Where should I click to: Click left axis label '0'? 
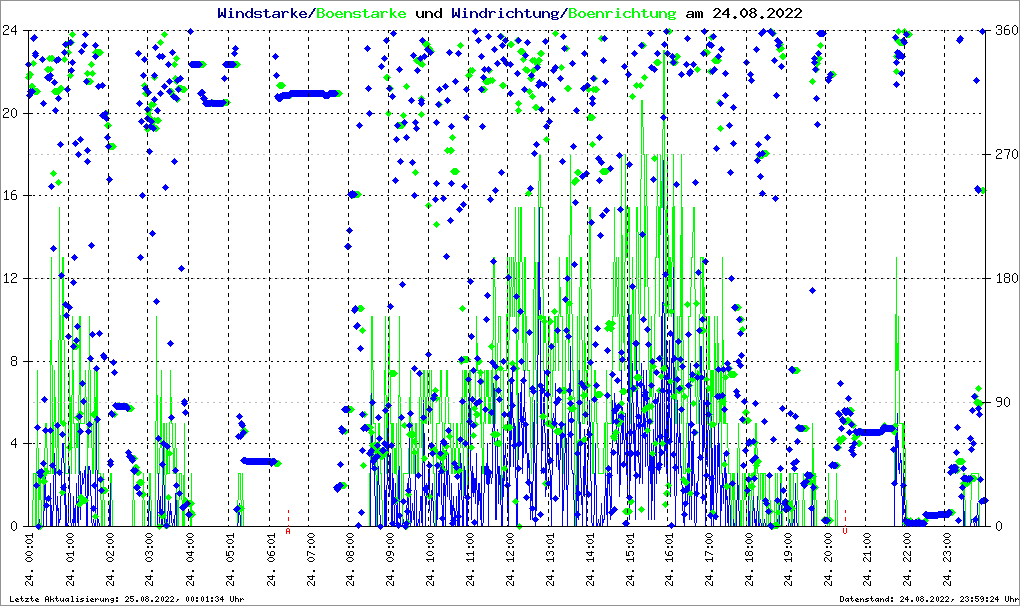pyautogui.click(x=13, y=526)
